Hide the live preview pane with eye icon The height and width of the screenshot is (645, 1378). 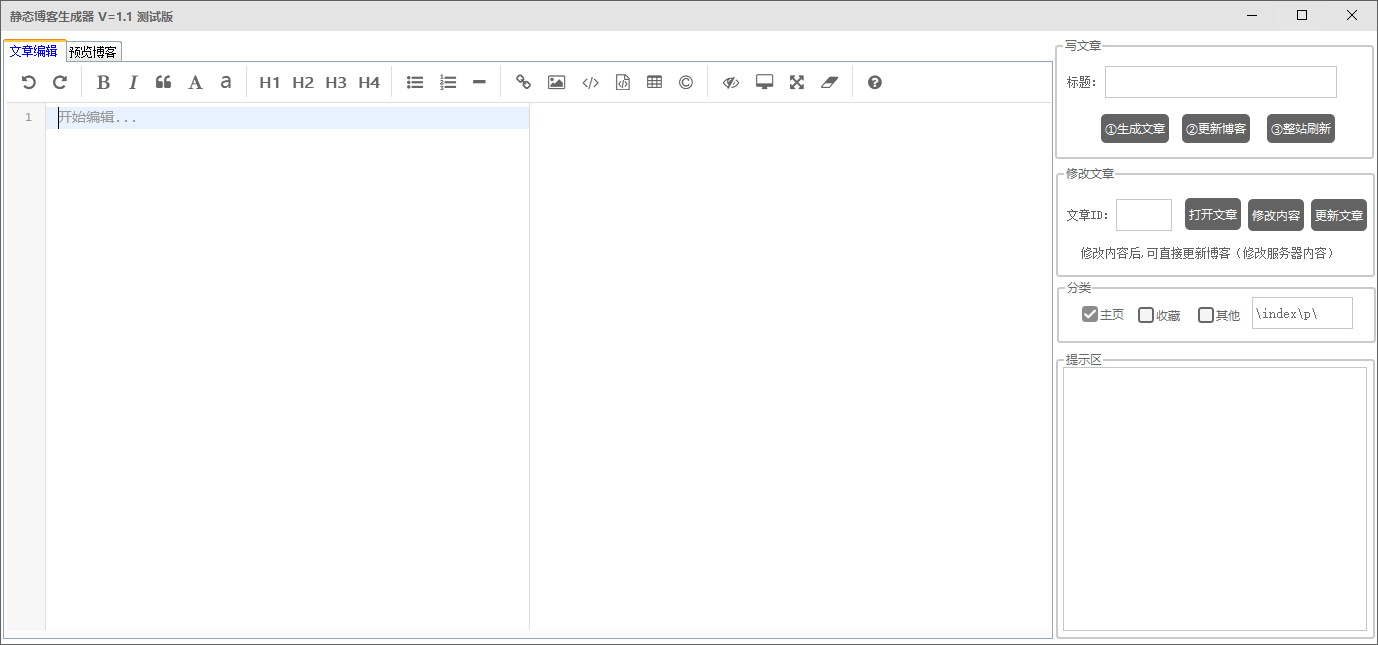[731, 82]
